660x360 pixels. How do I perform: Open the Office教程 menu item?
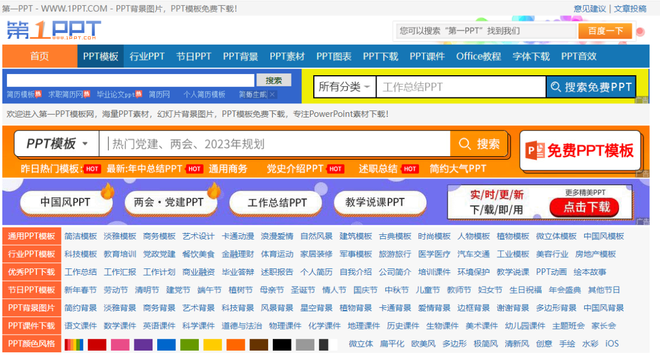pos(478,56)
